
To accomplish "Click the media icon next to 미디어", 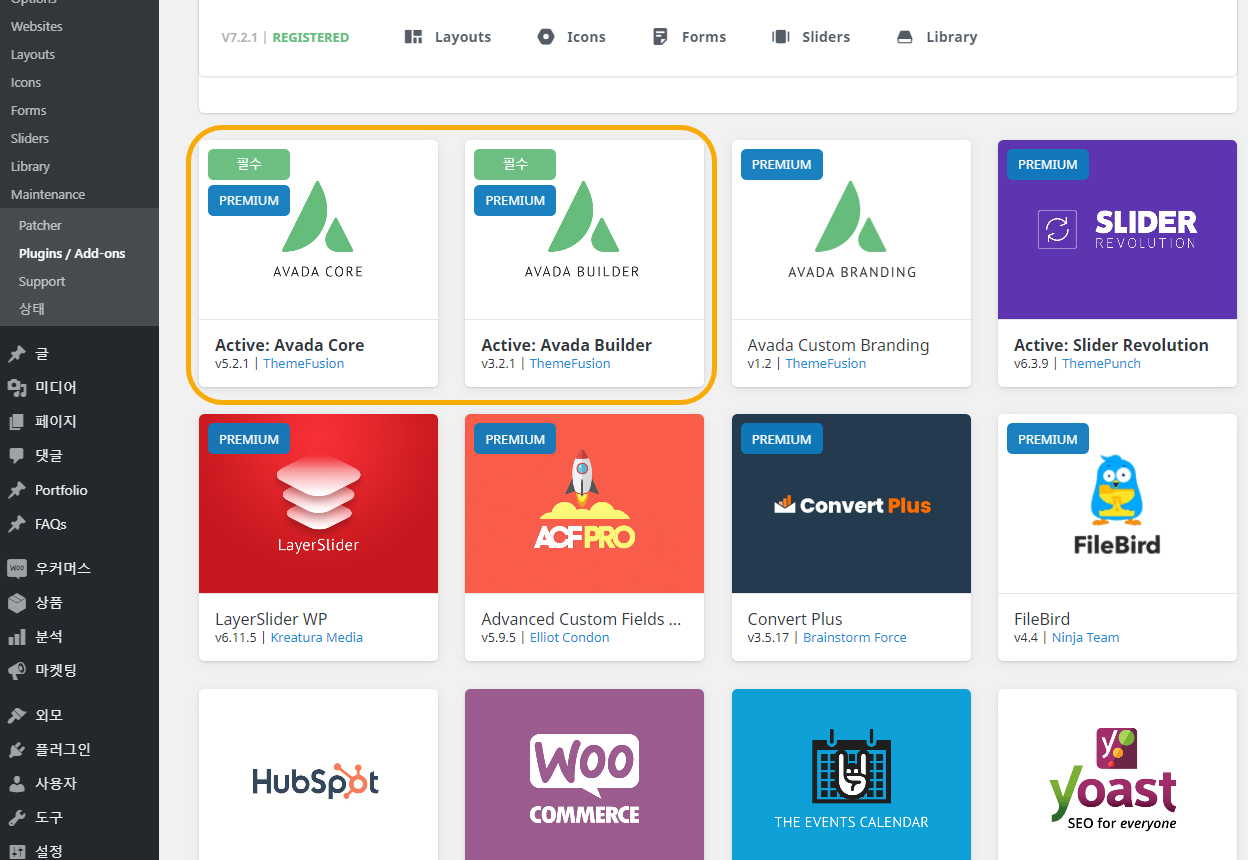I will tap(17, 388).
